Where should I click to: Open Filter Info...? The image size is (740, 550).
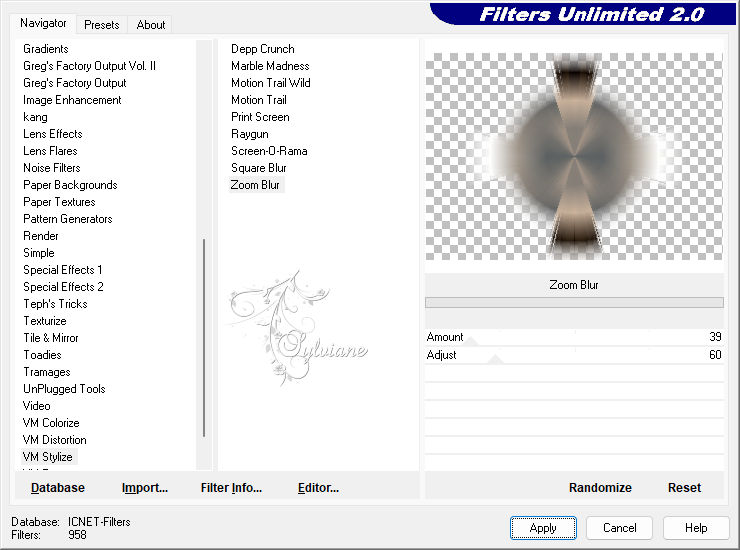(231, 488)
